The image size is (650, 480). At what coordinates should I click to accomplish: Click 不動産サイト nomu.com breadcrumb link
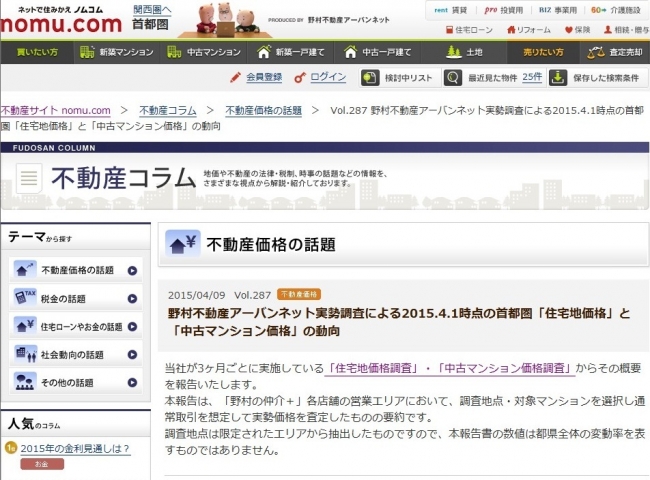tap(56, 110)
